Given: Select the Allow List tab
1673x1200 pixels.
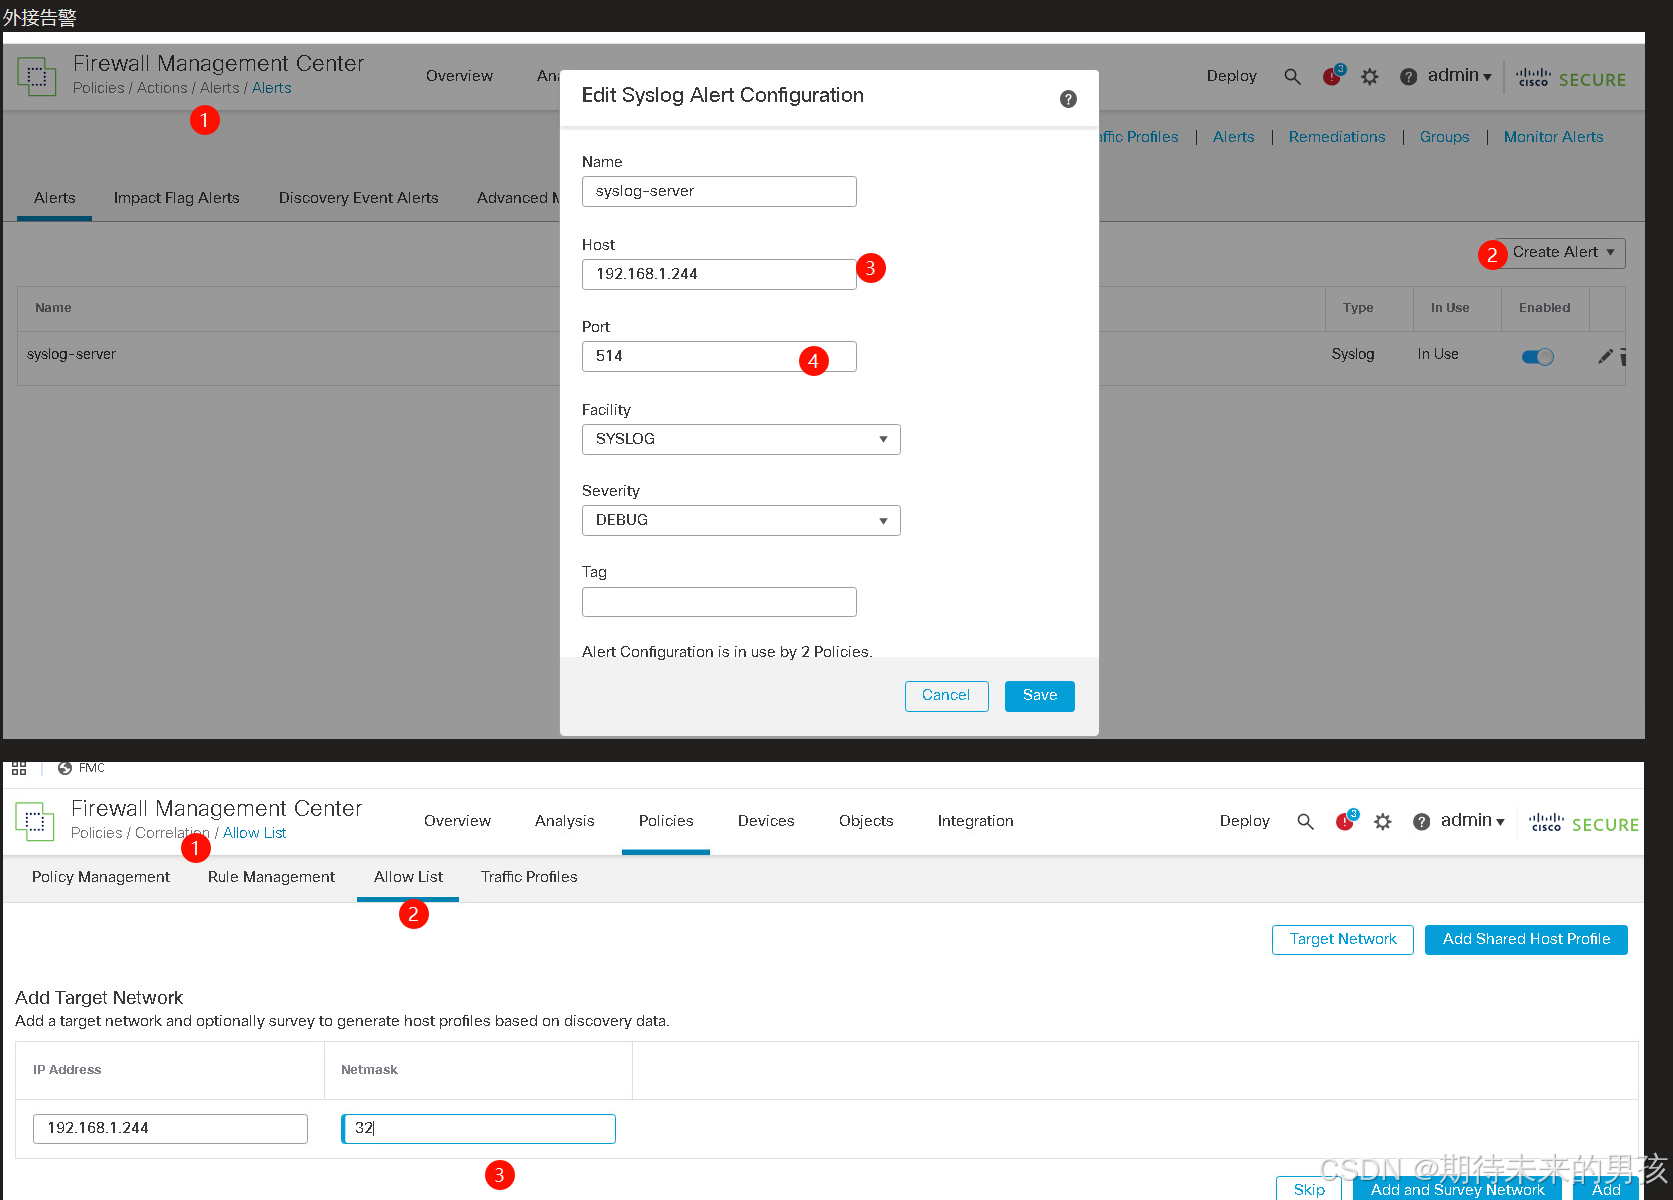Looking at the screenshot, I should click(x=408, y=877).
